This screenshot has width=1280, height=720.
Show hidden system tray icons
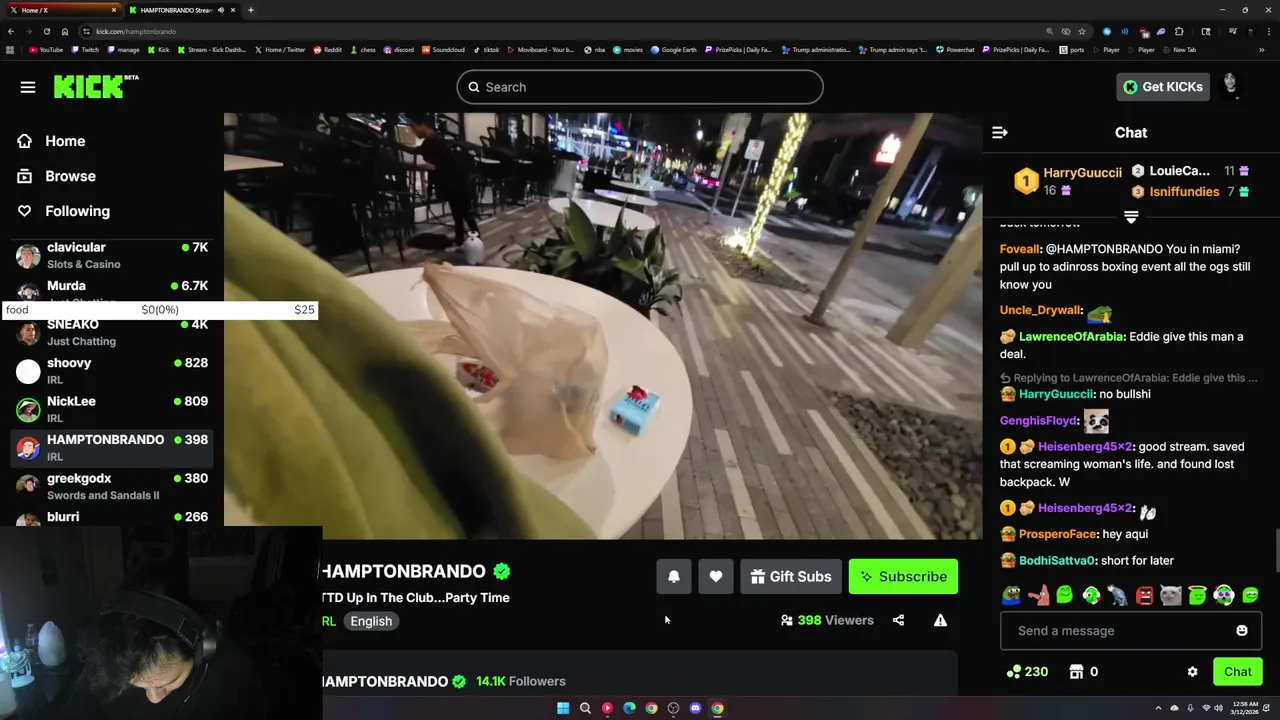click(1159, 708)
